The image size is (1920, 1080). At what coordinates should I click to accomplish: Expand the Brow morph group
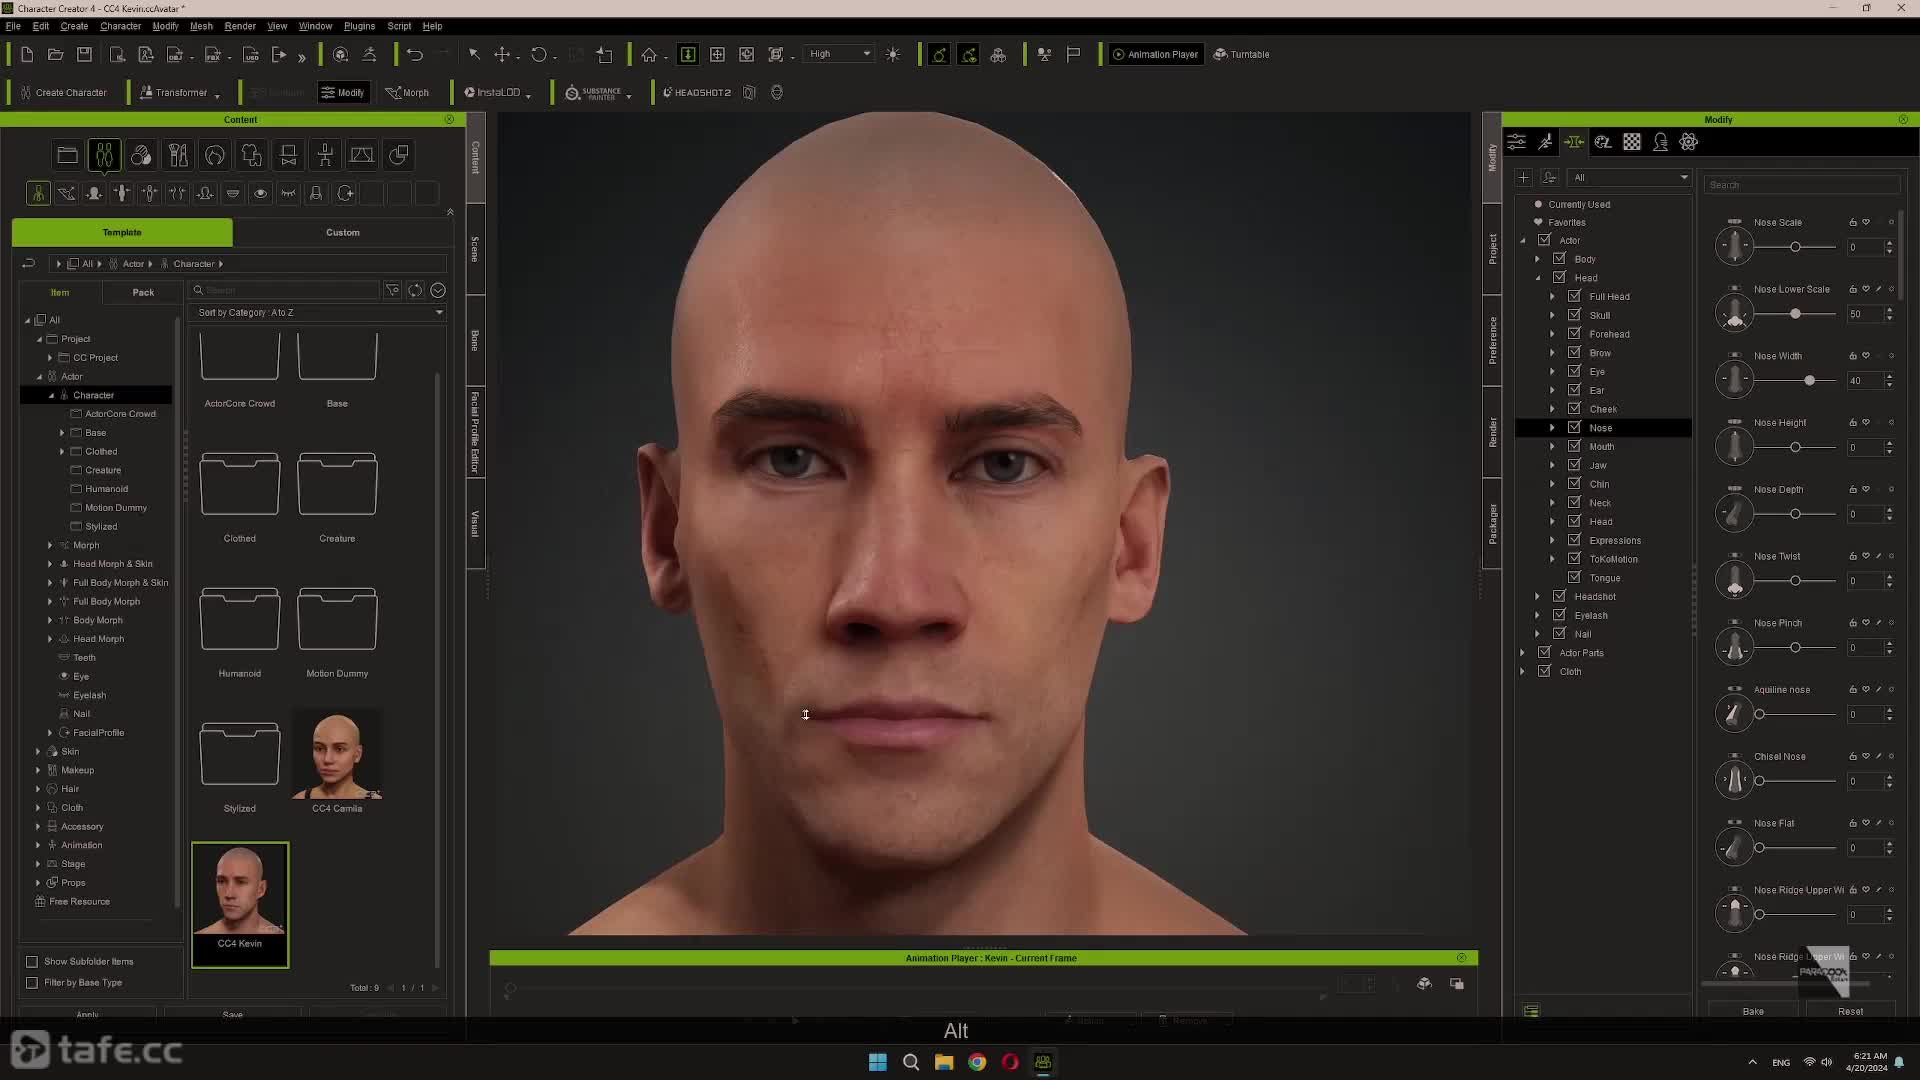(1552, 353)
